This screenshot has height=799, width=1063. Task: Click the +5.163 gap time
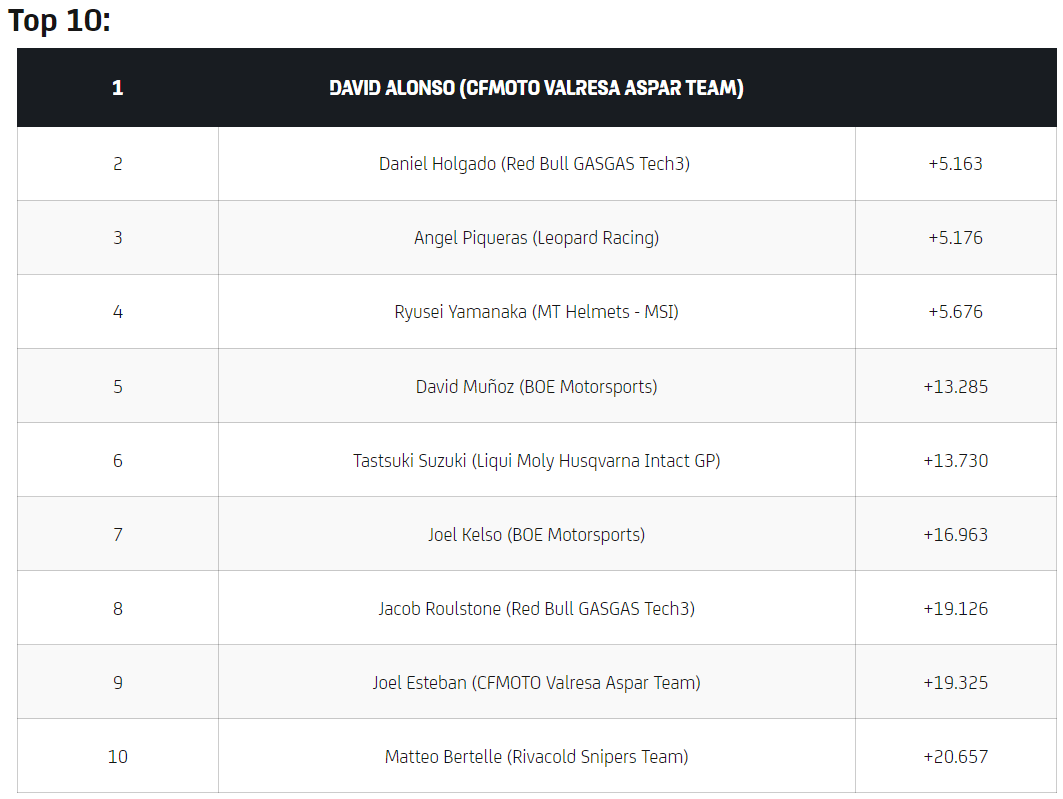[x=955, y=164]
